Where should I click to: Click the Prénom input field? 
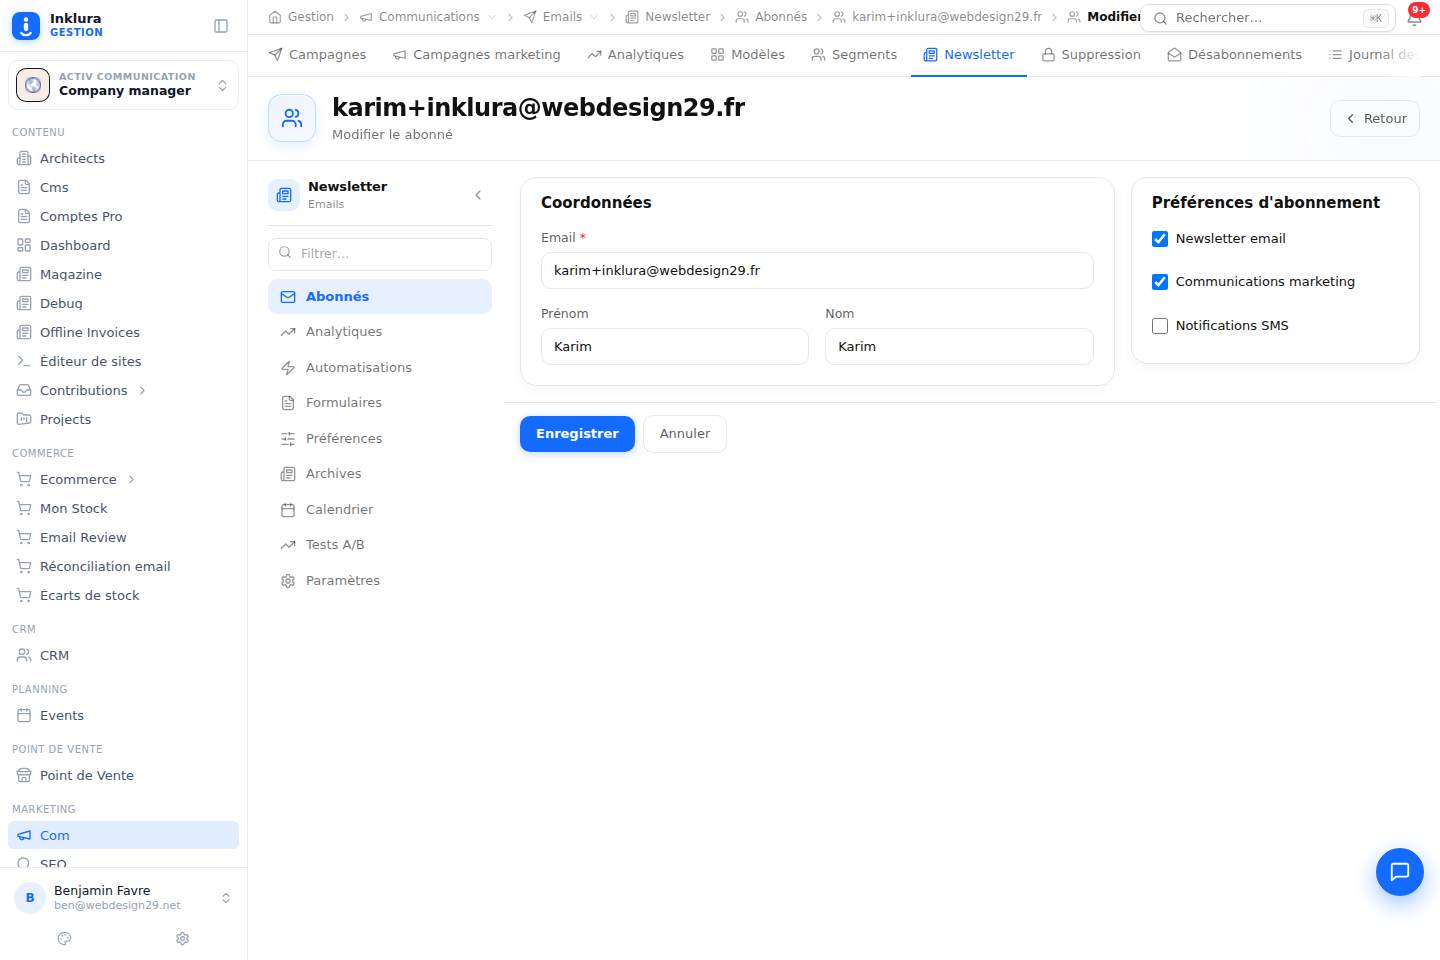click(x=675, y=347)
